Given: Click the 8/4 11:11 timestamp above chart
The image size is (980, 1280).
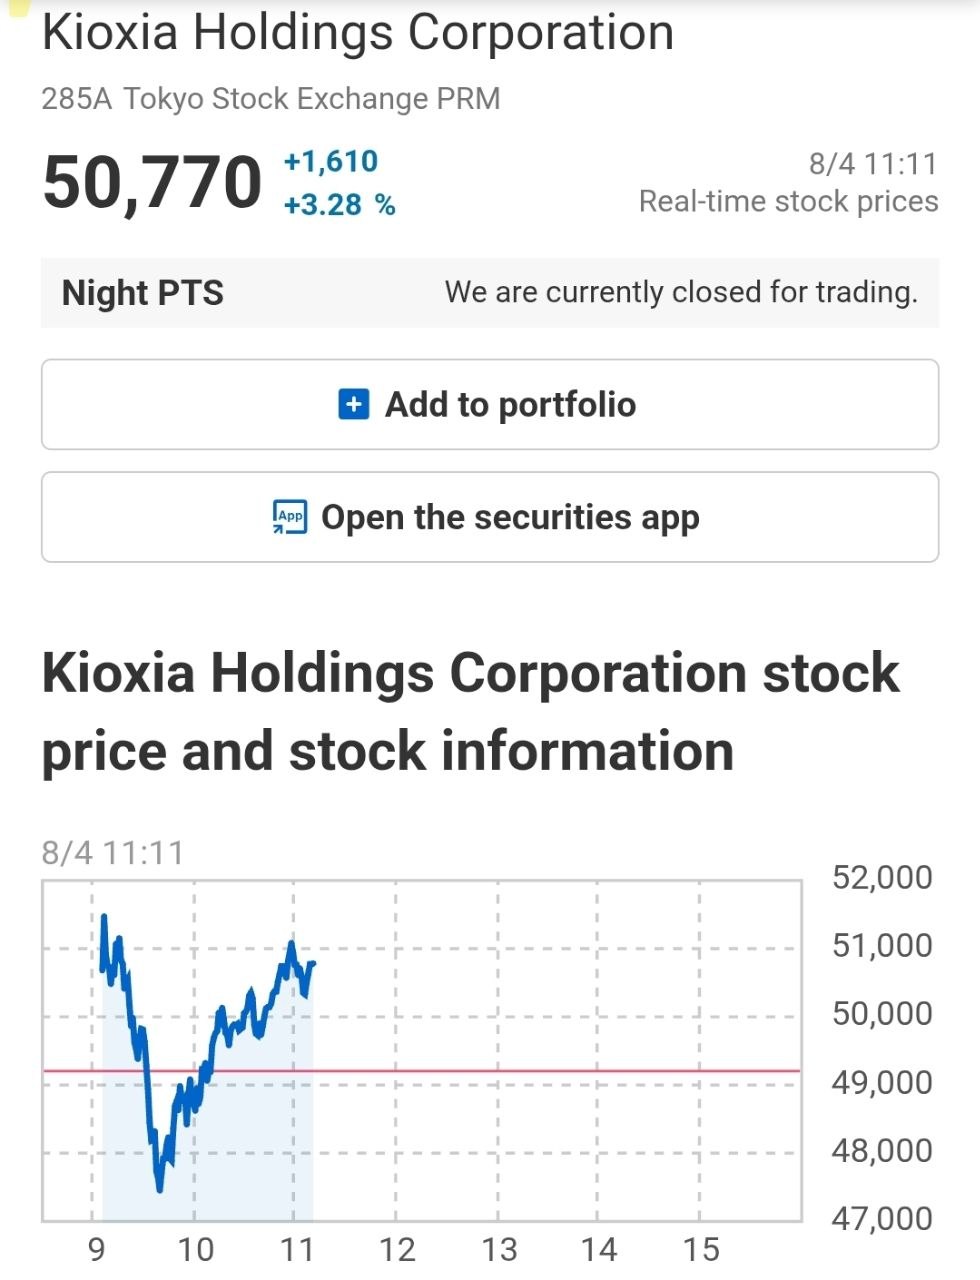Looking at the screenshot, I should 113,853.
